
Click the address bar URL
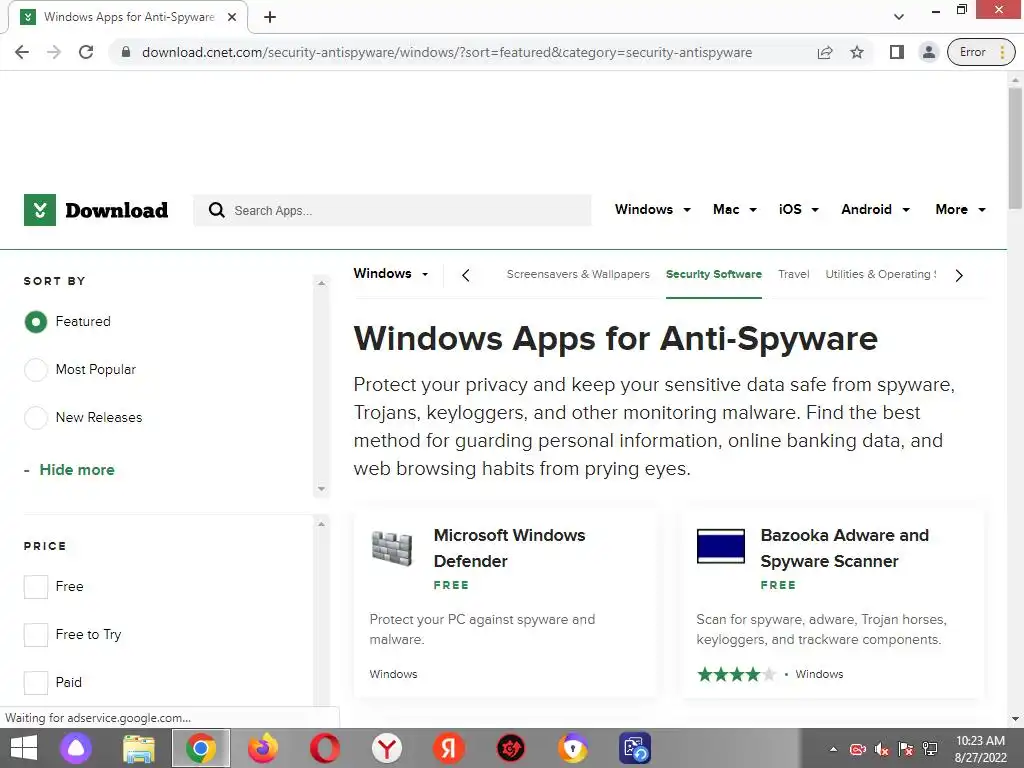coord(447,52)
